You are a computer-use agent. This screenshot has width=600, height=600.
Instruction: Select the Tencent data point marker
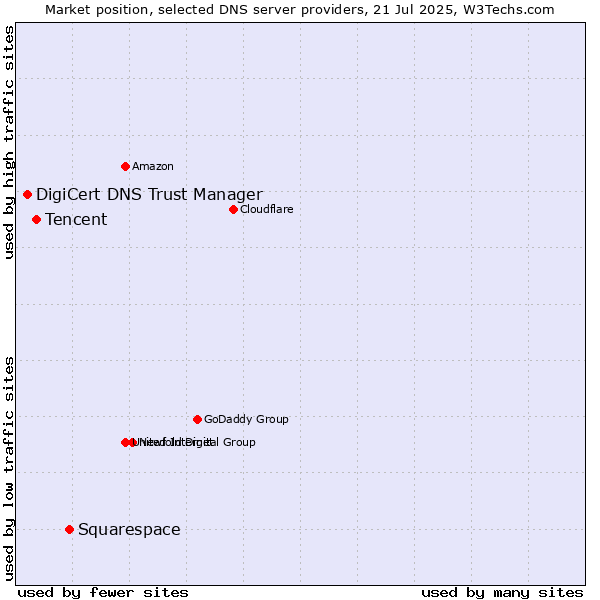click(x=36, y=220)
